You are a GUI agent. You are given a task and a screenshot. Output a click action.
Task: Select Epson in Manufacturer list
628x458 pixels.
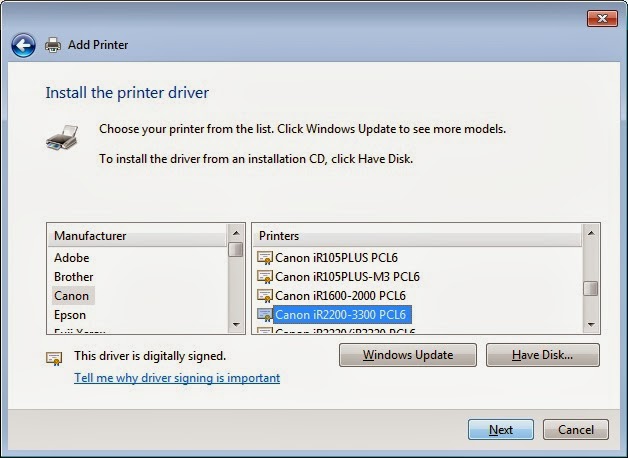click(70, 315)
